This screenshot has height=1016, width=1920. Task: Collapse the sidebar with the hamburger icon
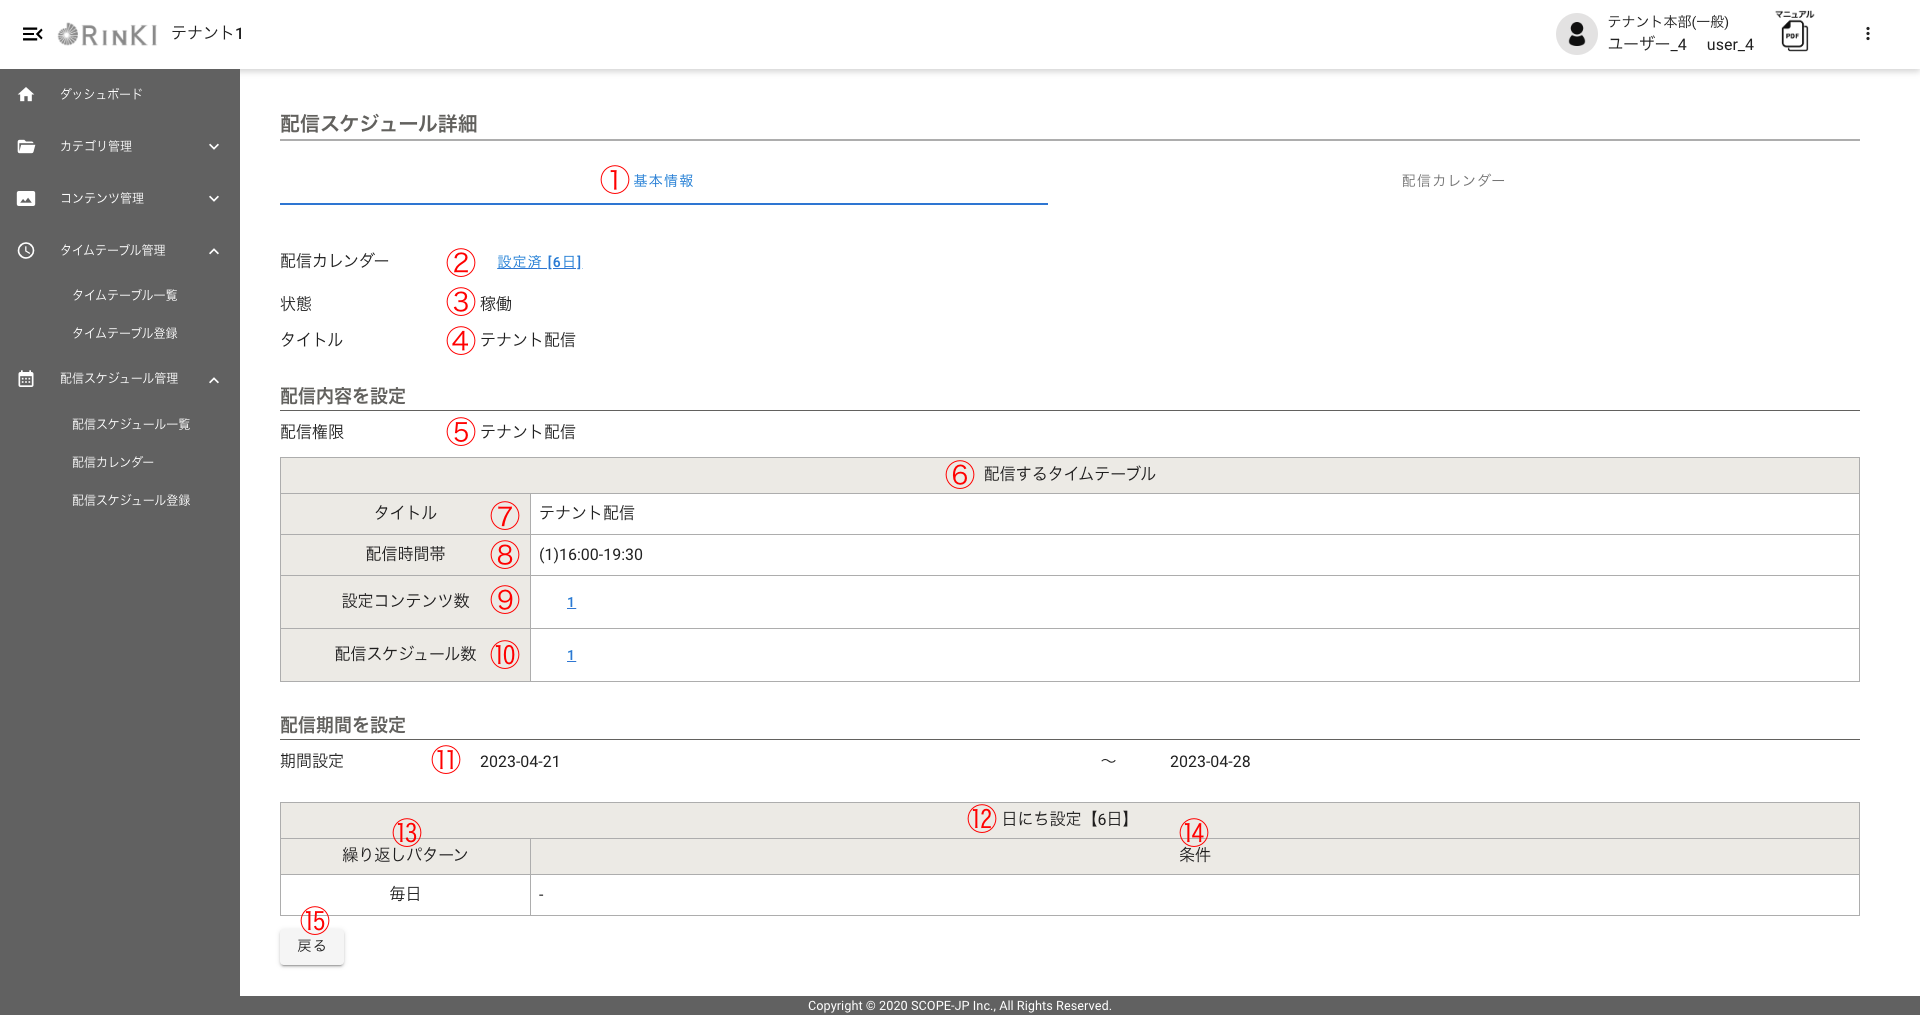tap(32, 34)
